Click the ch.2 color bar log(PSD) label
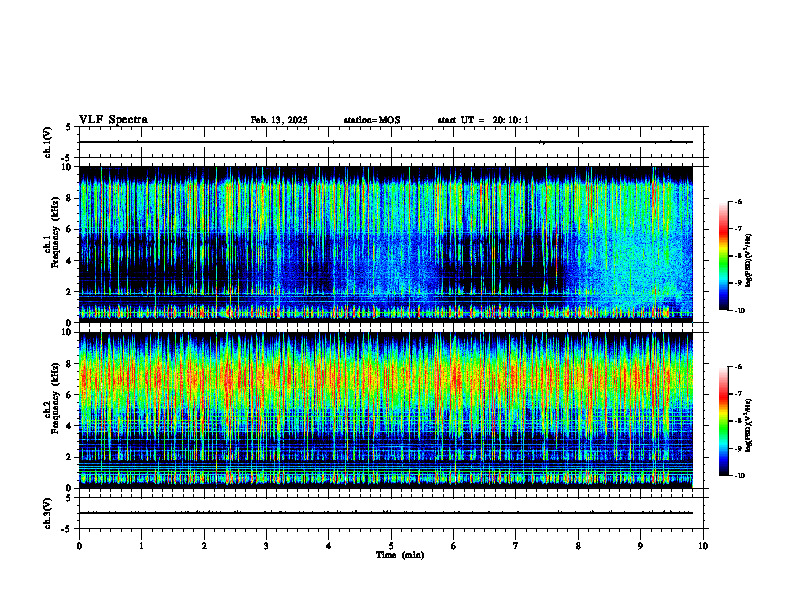The height and width of the screenshot is (612, 792). point(749,426)
